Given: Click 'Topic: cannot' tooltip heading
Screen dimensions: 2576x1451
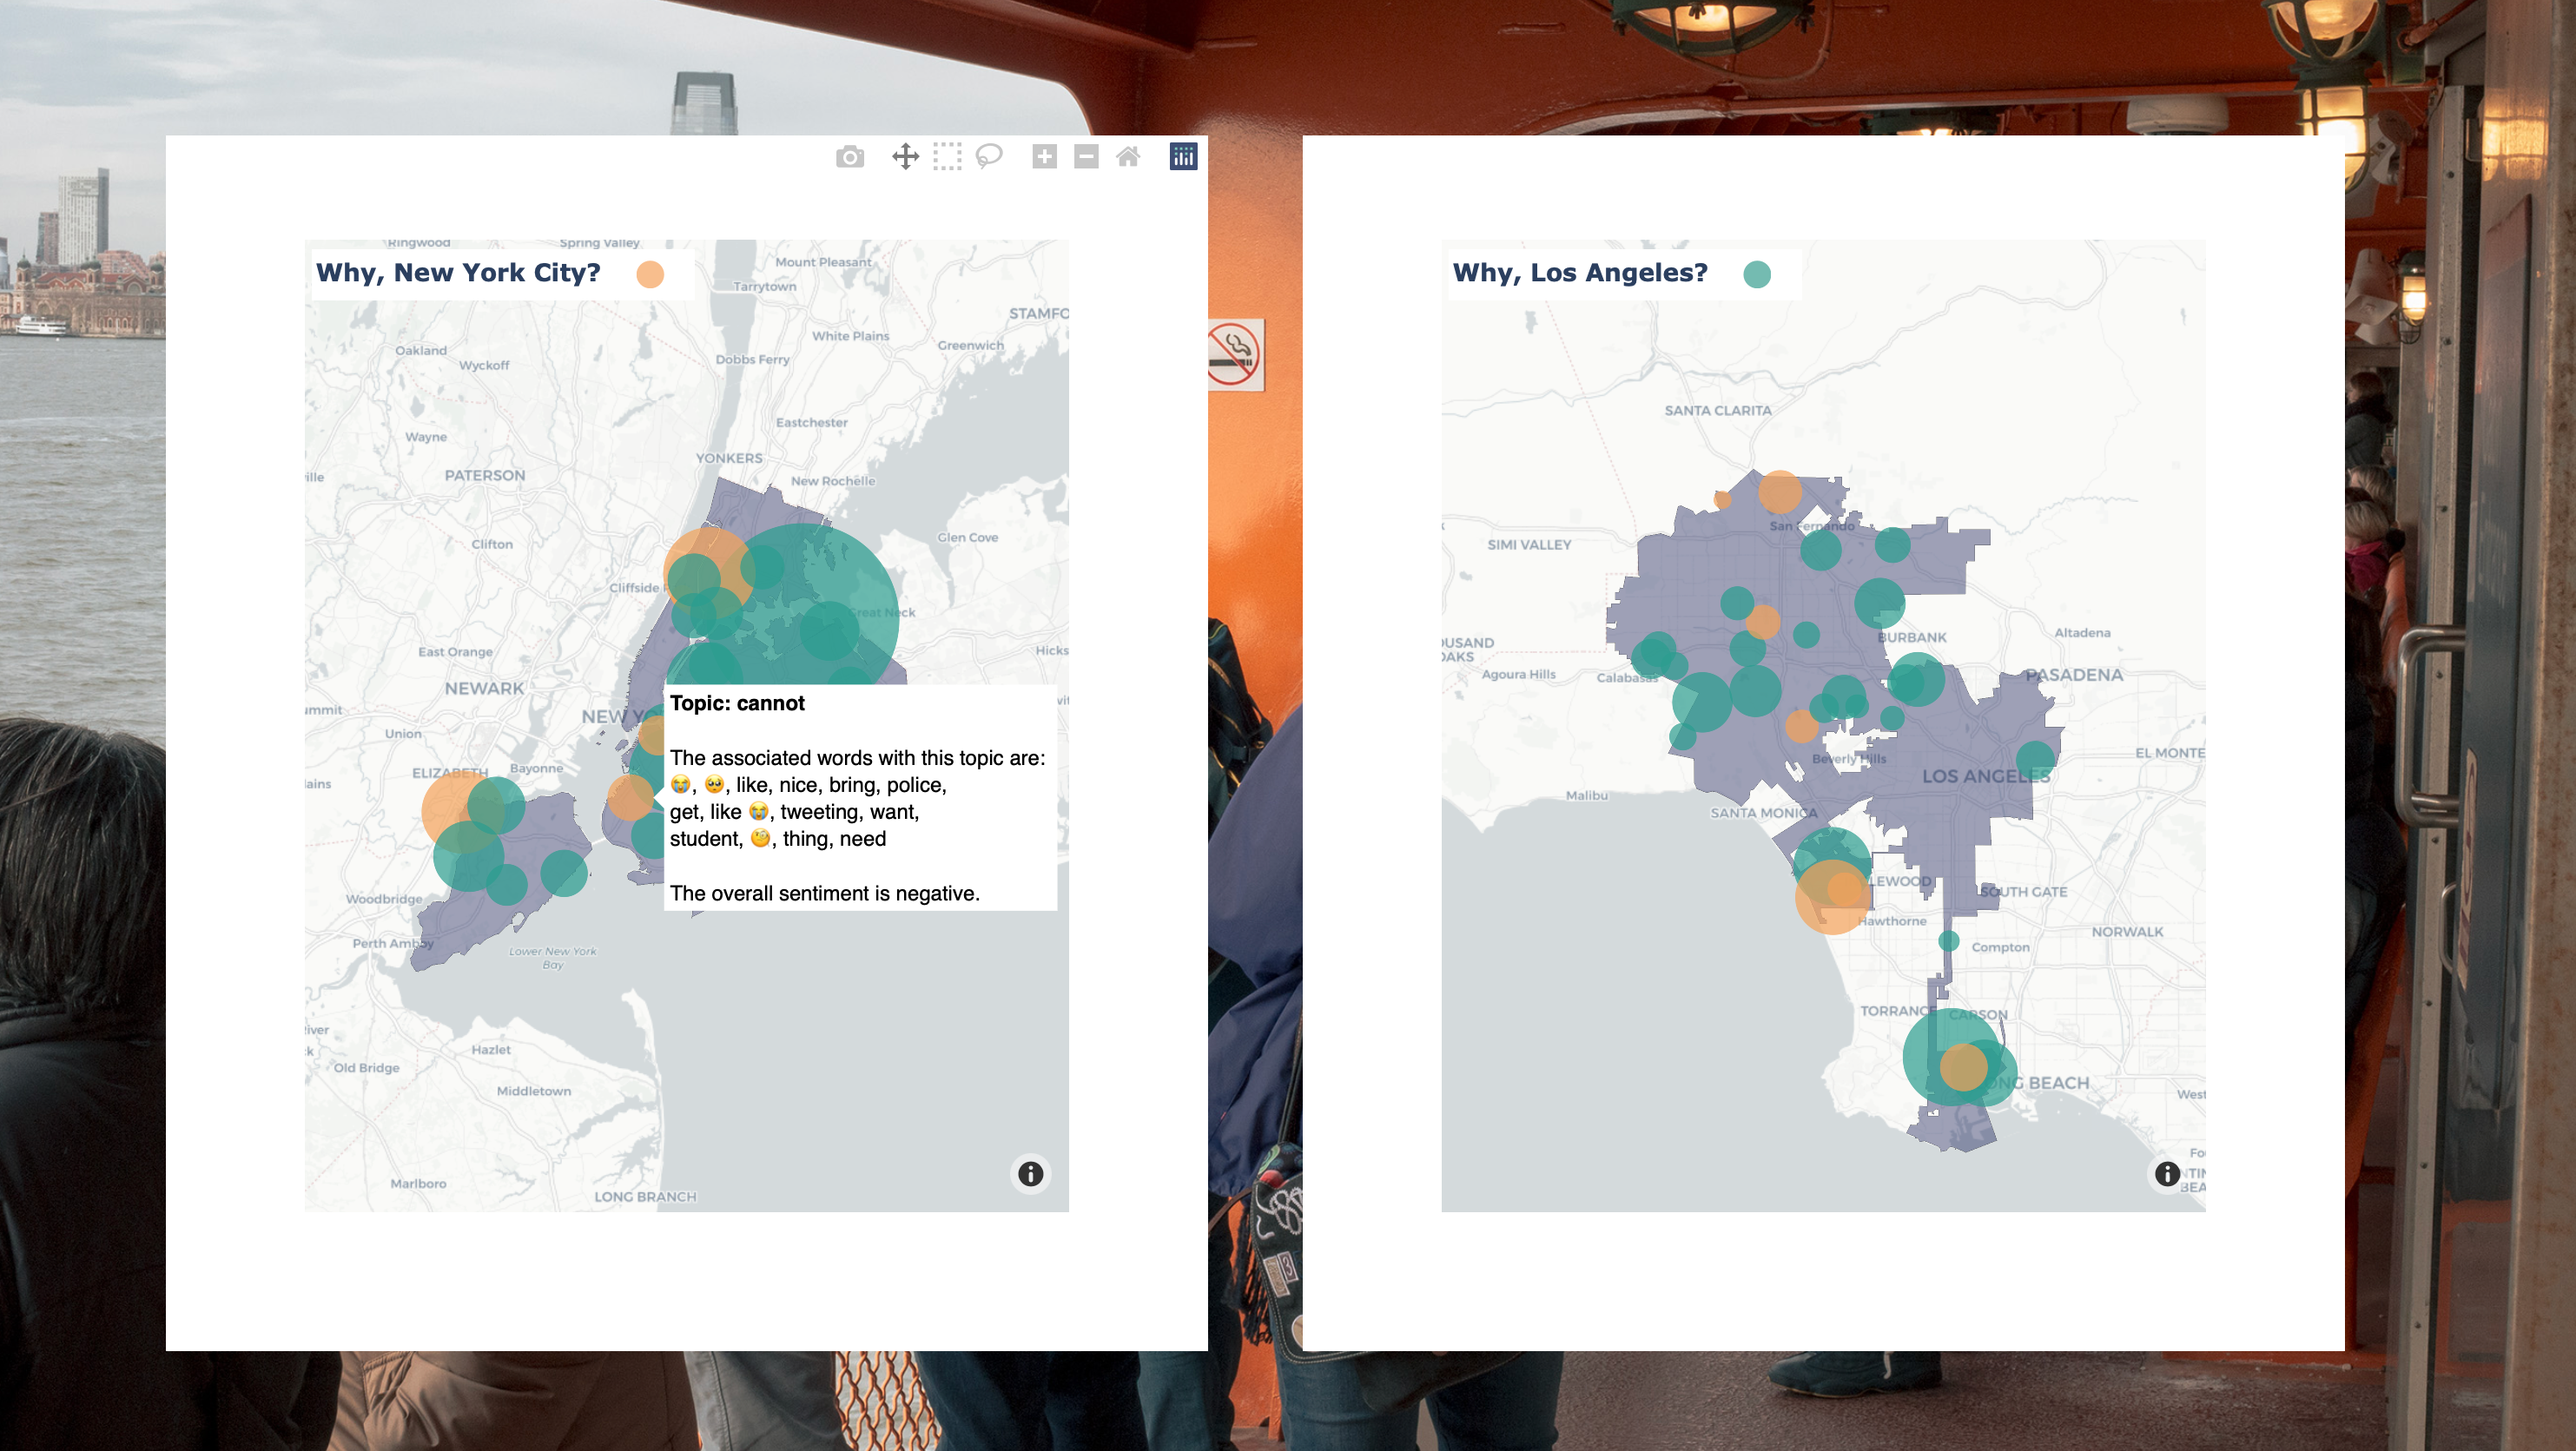Looking at the screenshot, I should click(737, 703).
